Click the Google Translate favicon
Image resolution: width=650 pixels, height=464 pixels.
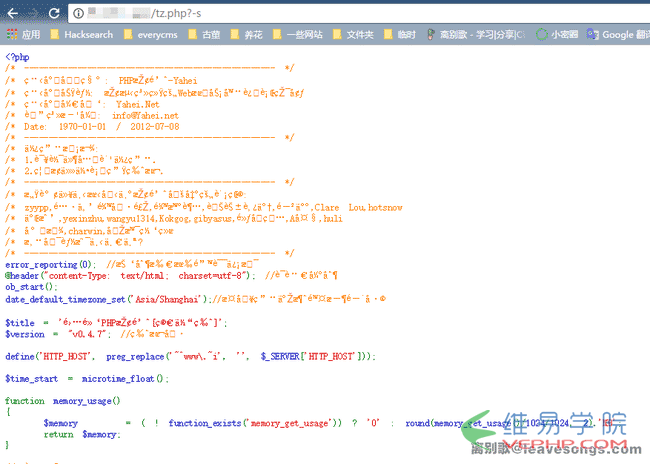point(592,34)
